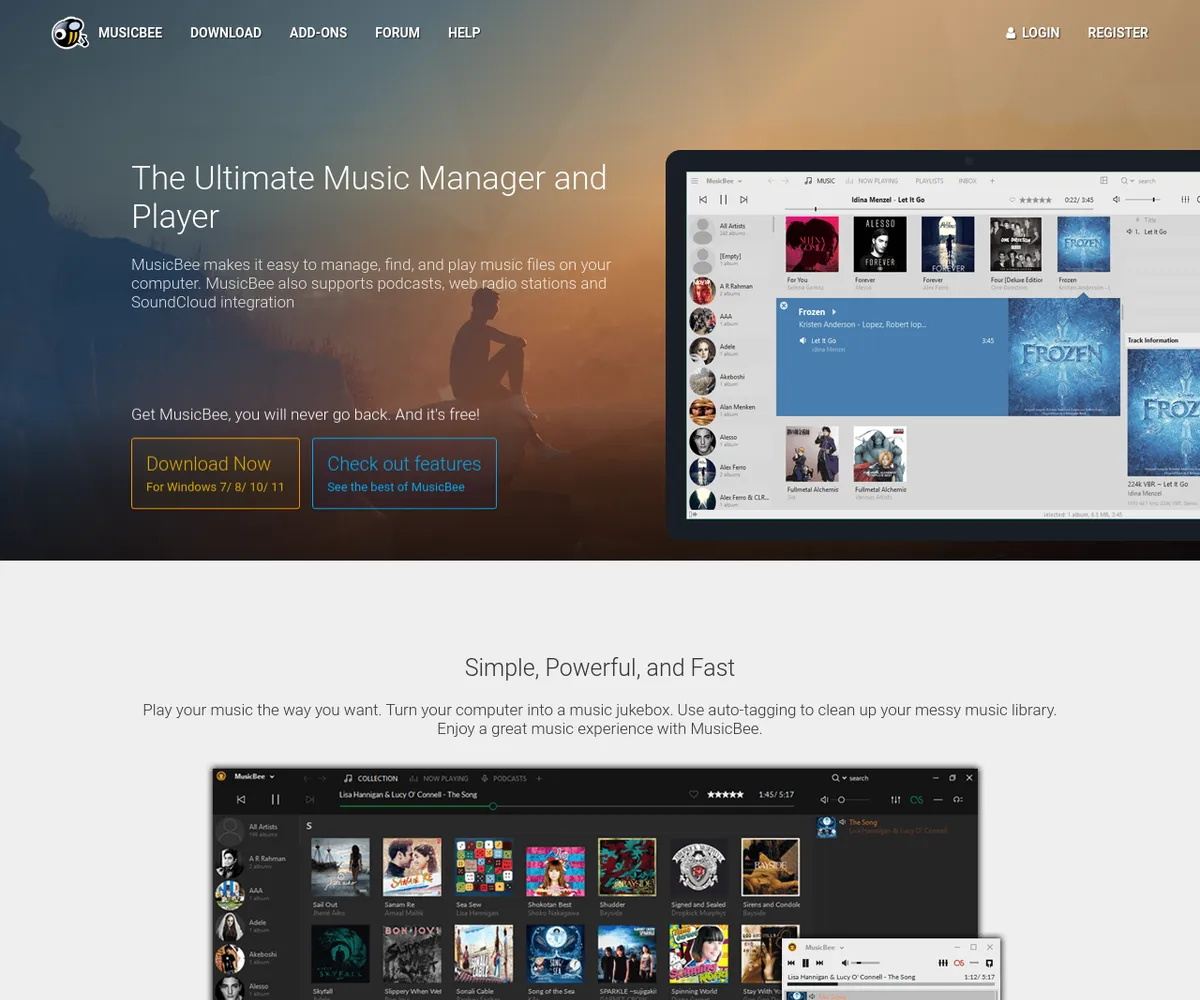Toggle Last.fm scrobbling in dark-themed player
This screenshot has height=1000, width=1200.
point(916,799)
